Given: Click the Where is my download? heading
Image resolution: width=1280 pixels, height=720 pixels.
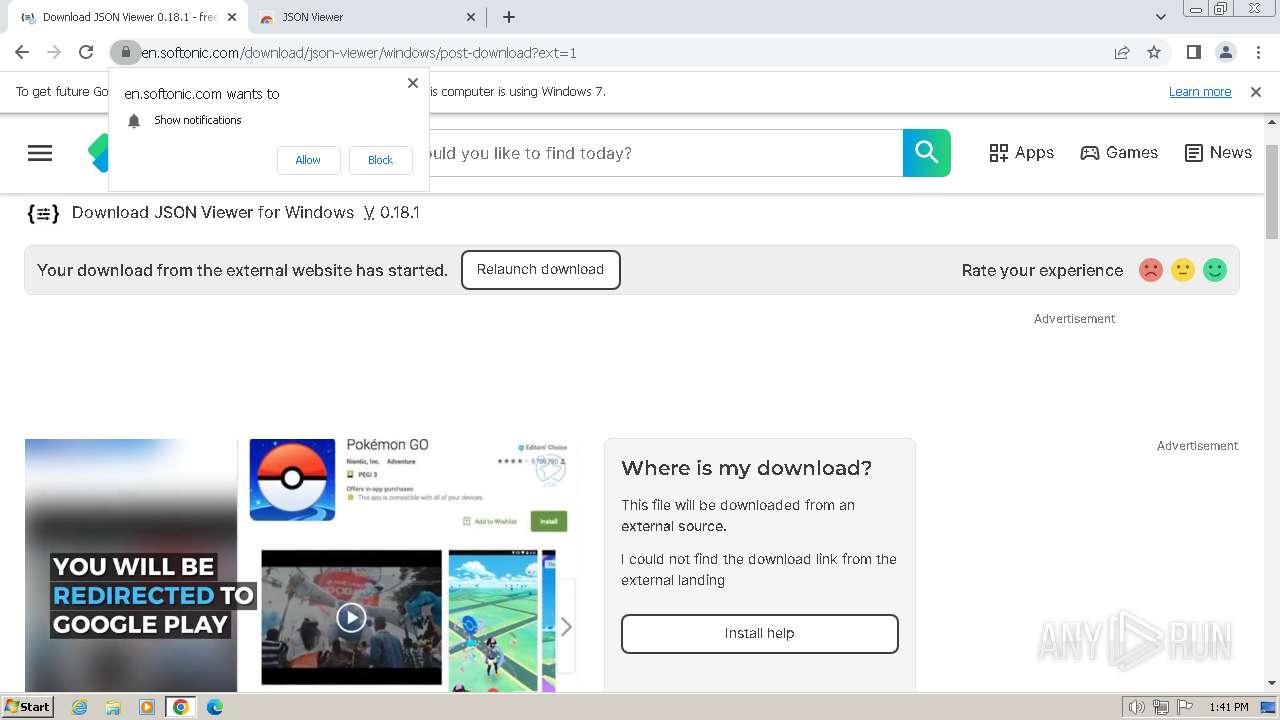Looking at the screenshot, I should [x=747, y=468].
